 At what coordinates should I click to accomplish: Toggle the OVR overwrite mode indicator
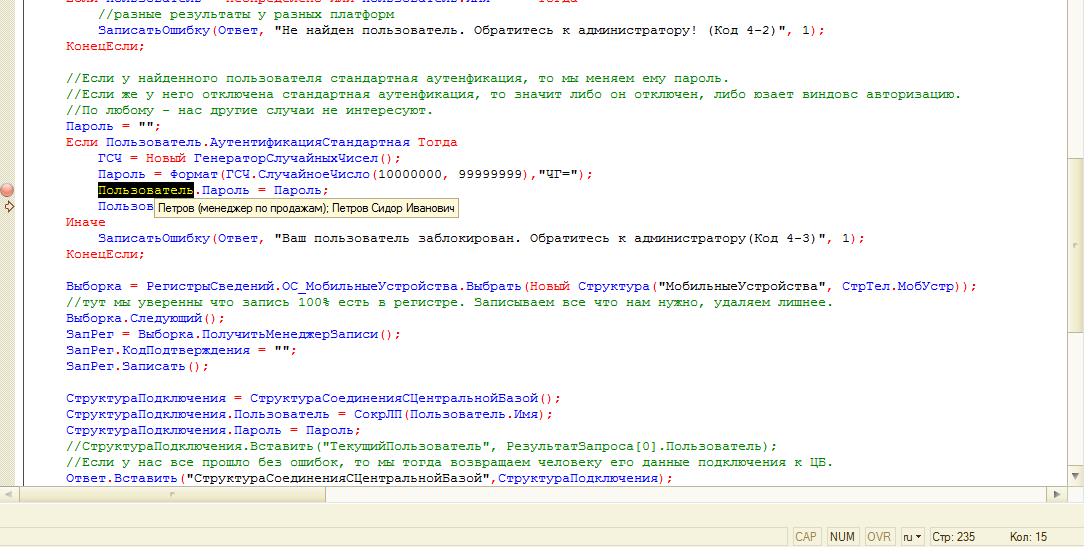pos(879,537)
